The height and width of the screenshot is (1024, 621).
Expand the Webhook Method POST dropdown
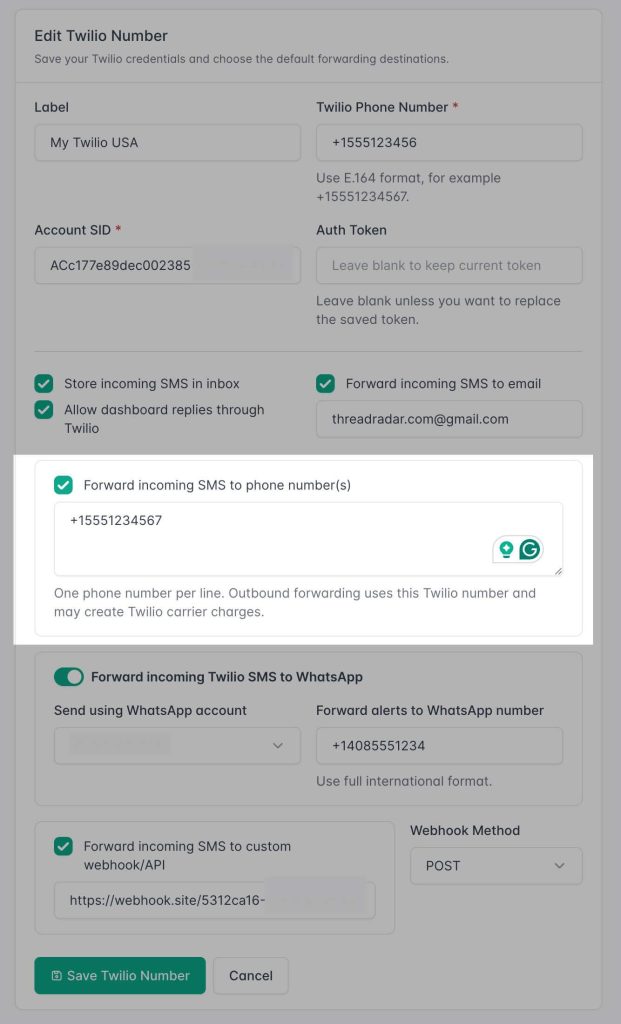496,866
